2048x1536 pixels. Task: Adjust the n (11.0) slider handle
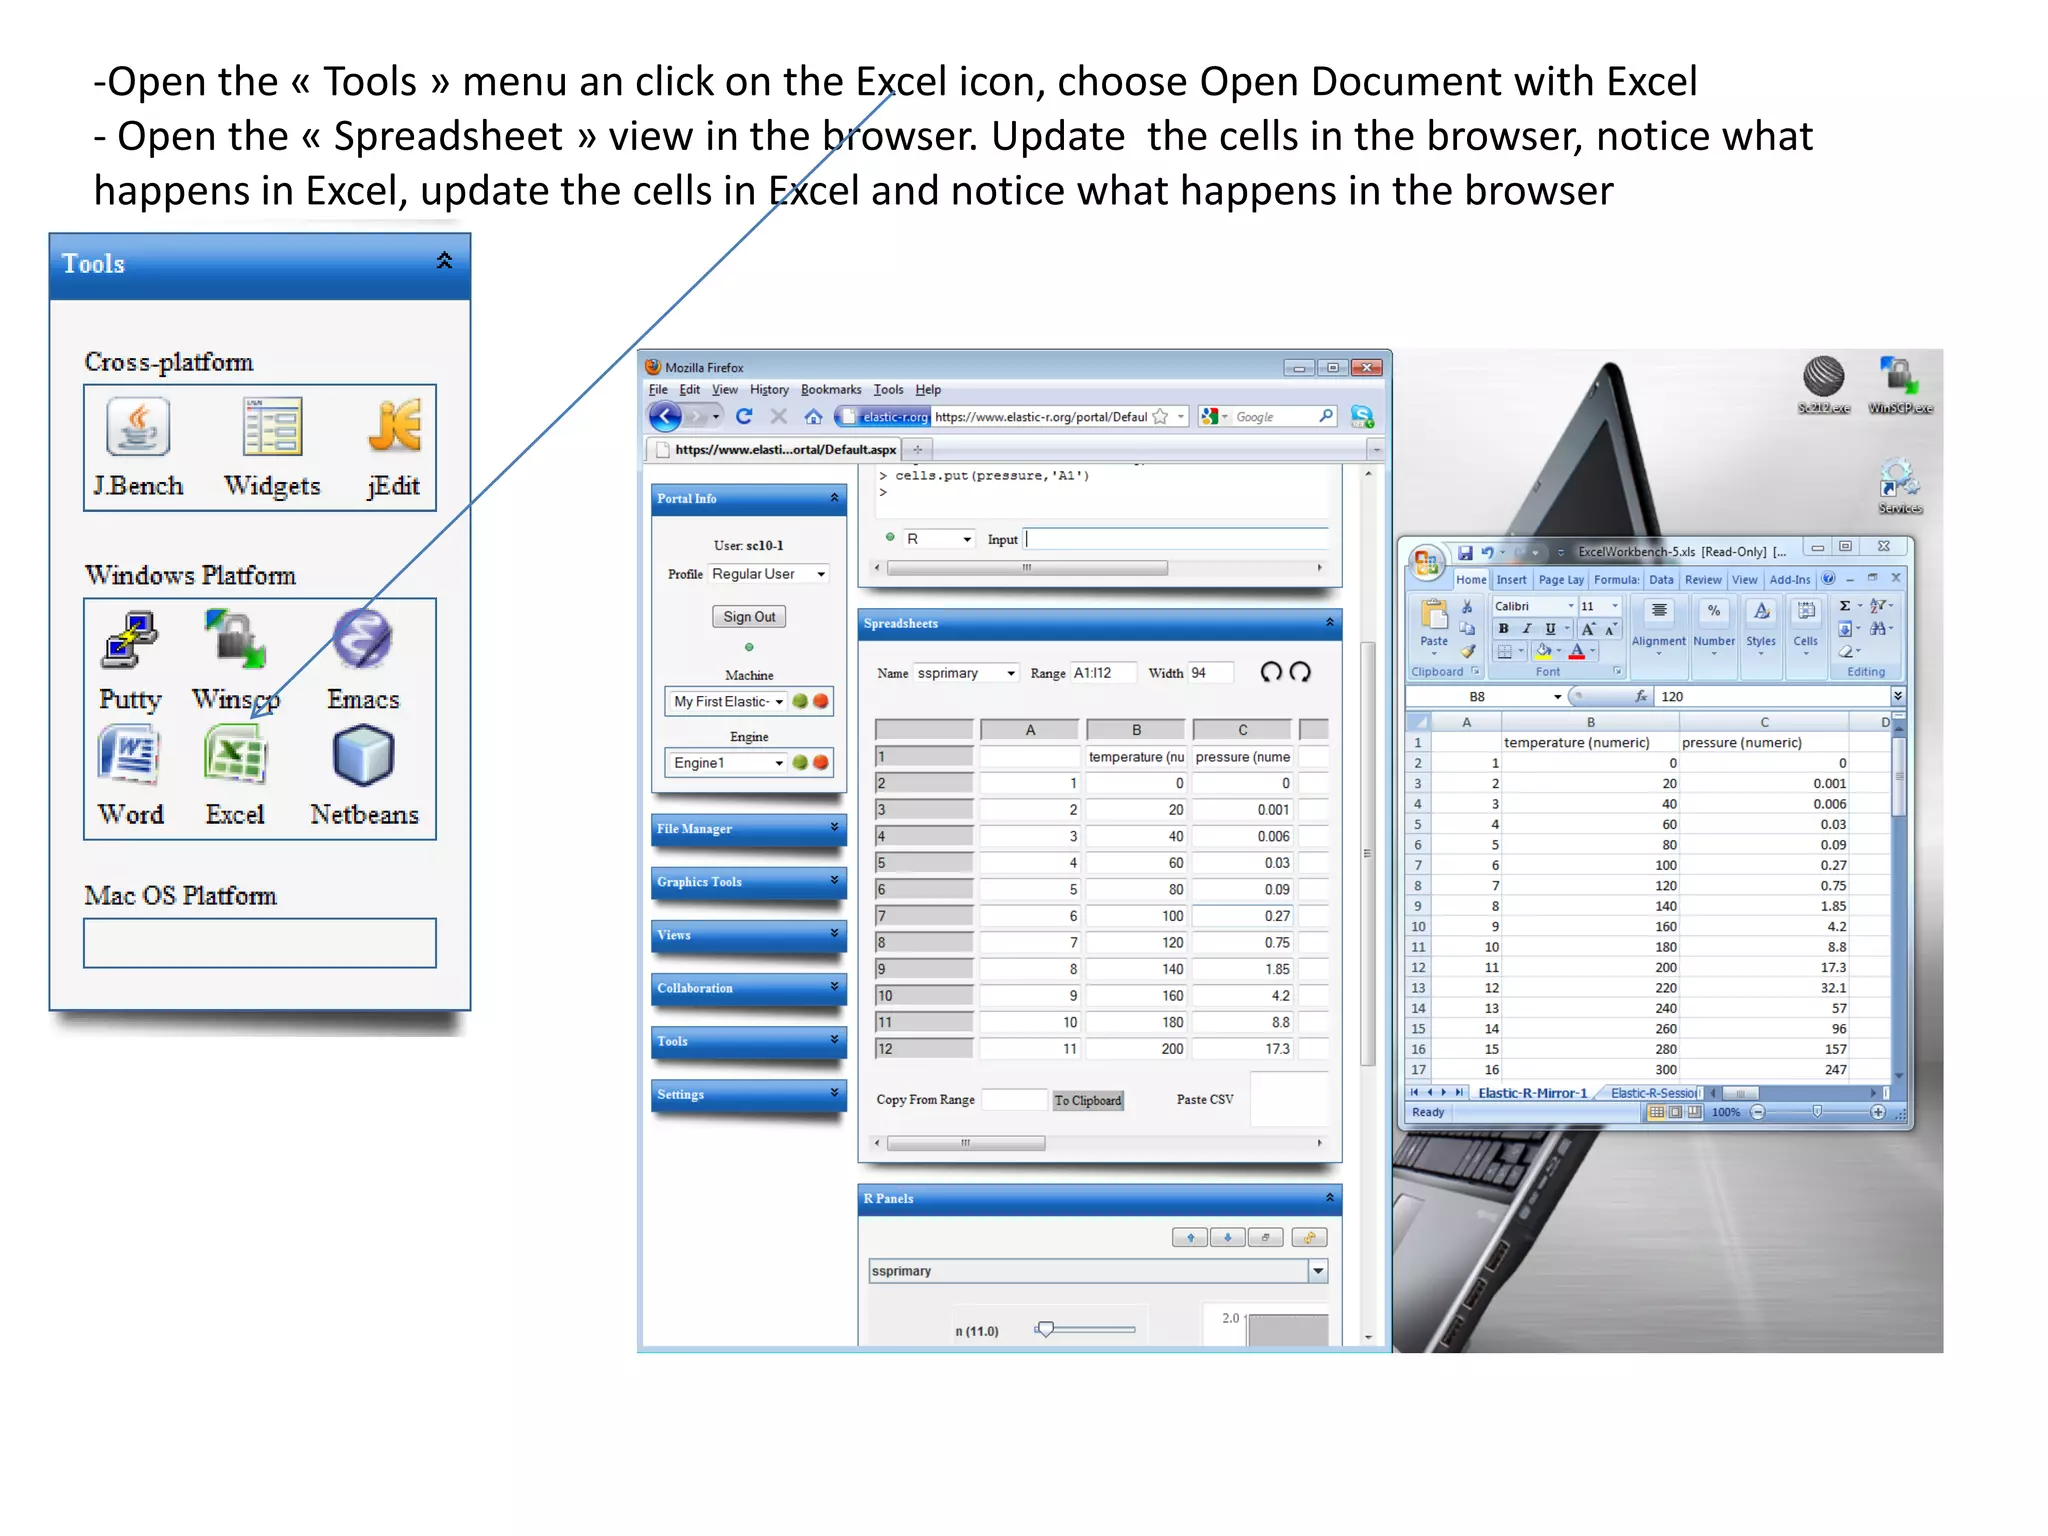coord(1045,1329)
